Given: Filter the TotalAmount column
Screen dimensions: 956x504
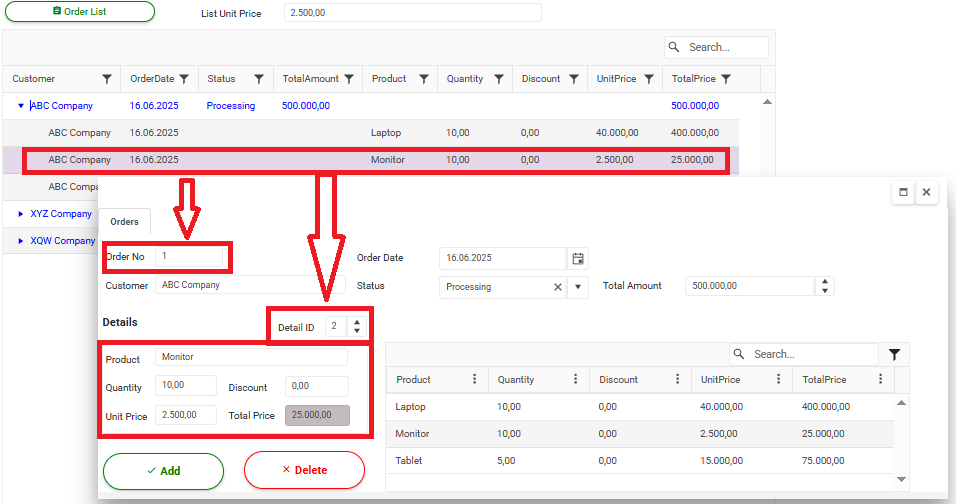Looking at the screenshot, I should click(x=349, y=79).
